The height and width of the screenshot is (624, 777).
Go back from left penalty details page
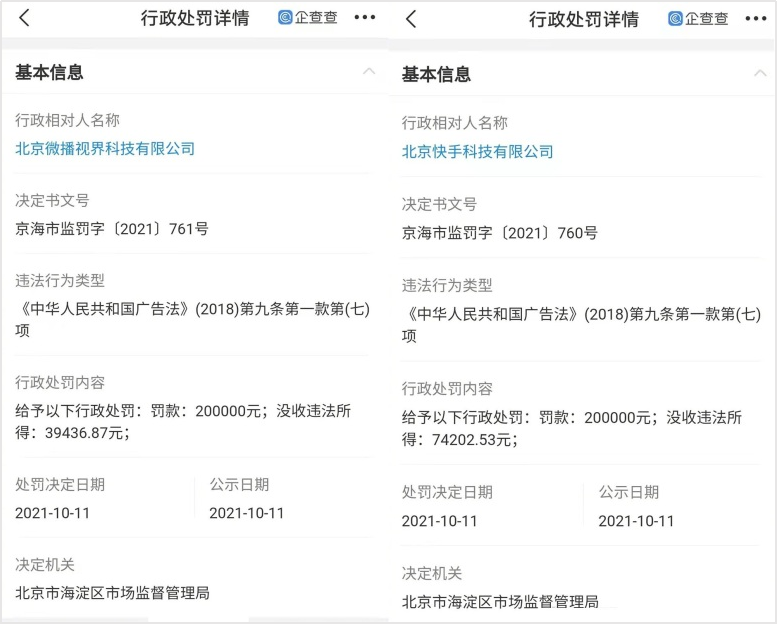tap(24, 18)
